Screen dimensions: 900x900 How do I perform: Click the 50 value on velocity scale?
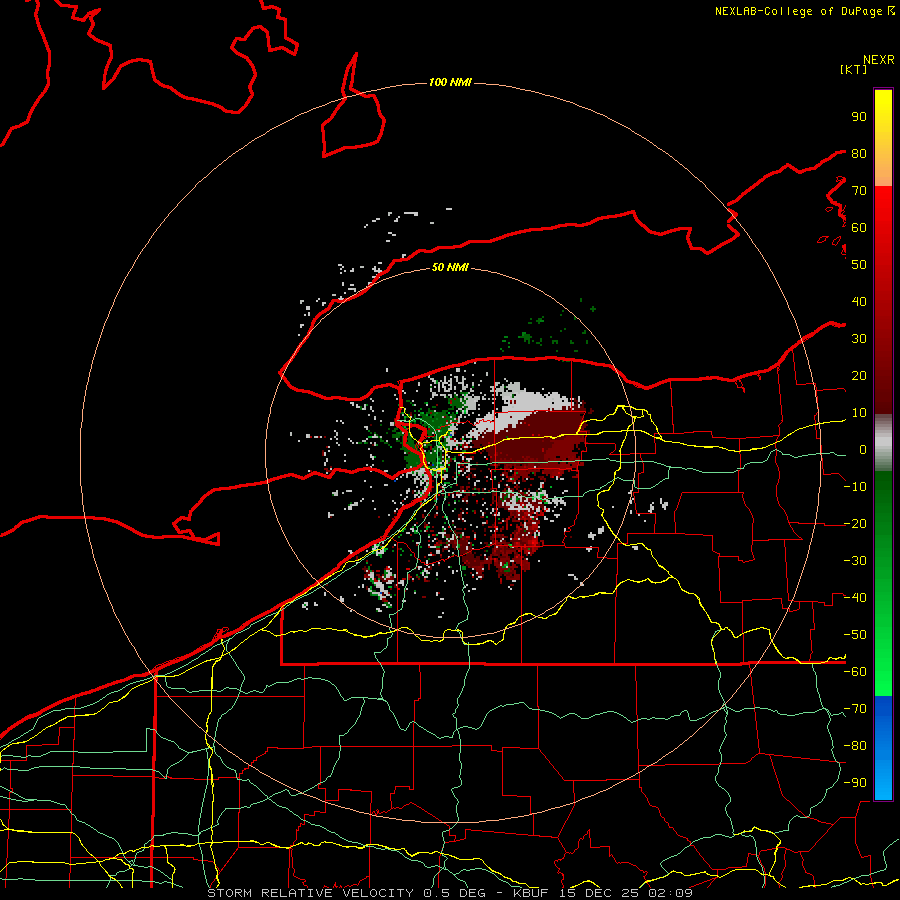859,265
